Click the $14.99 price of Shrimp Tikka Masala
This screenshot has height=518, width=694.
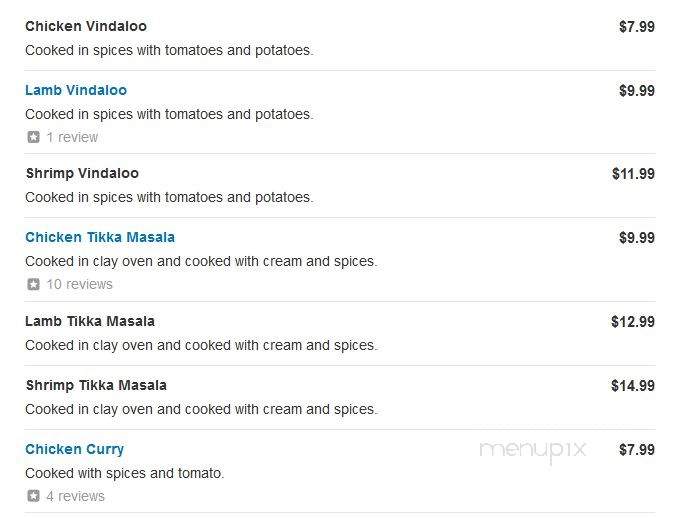(633, 386)
